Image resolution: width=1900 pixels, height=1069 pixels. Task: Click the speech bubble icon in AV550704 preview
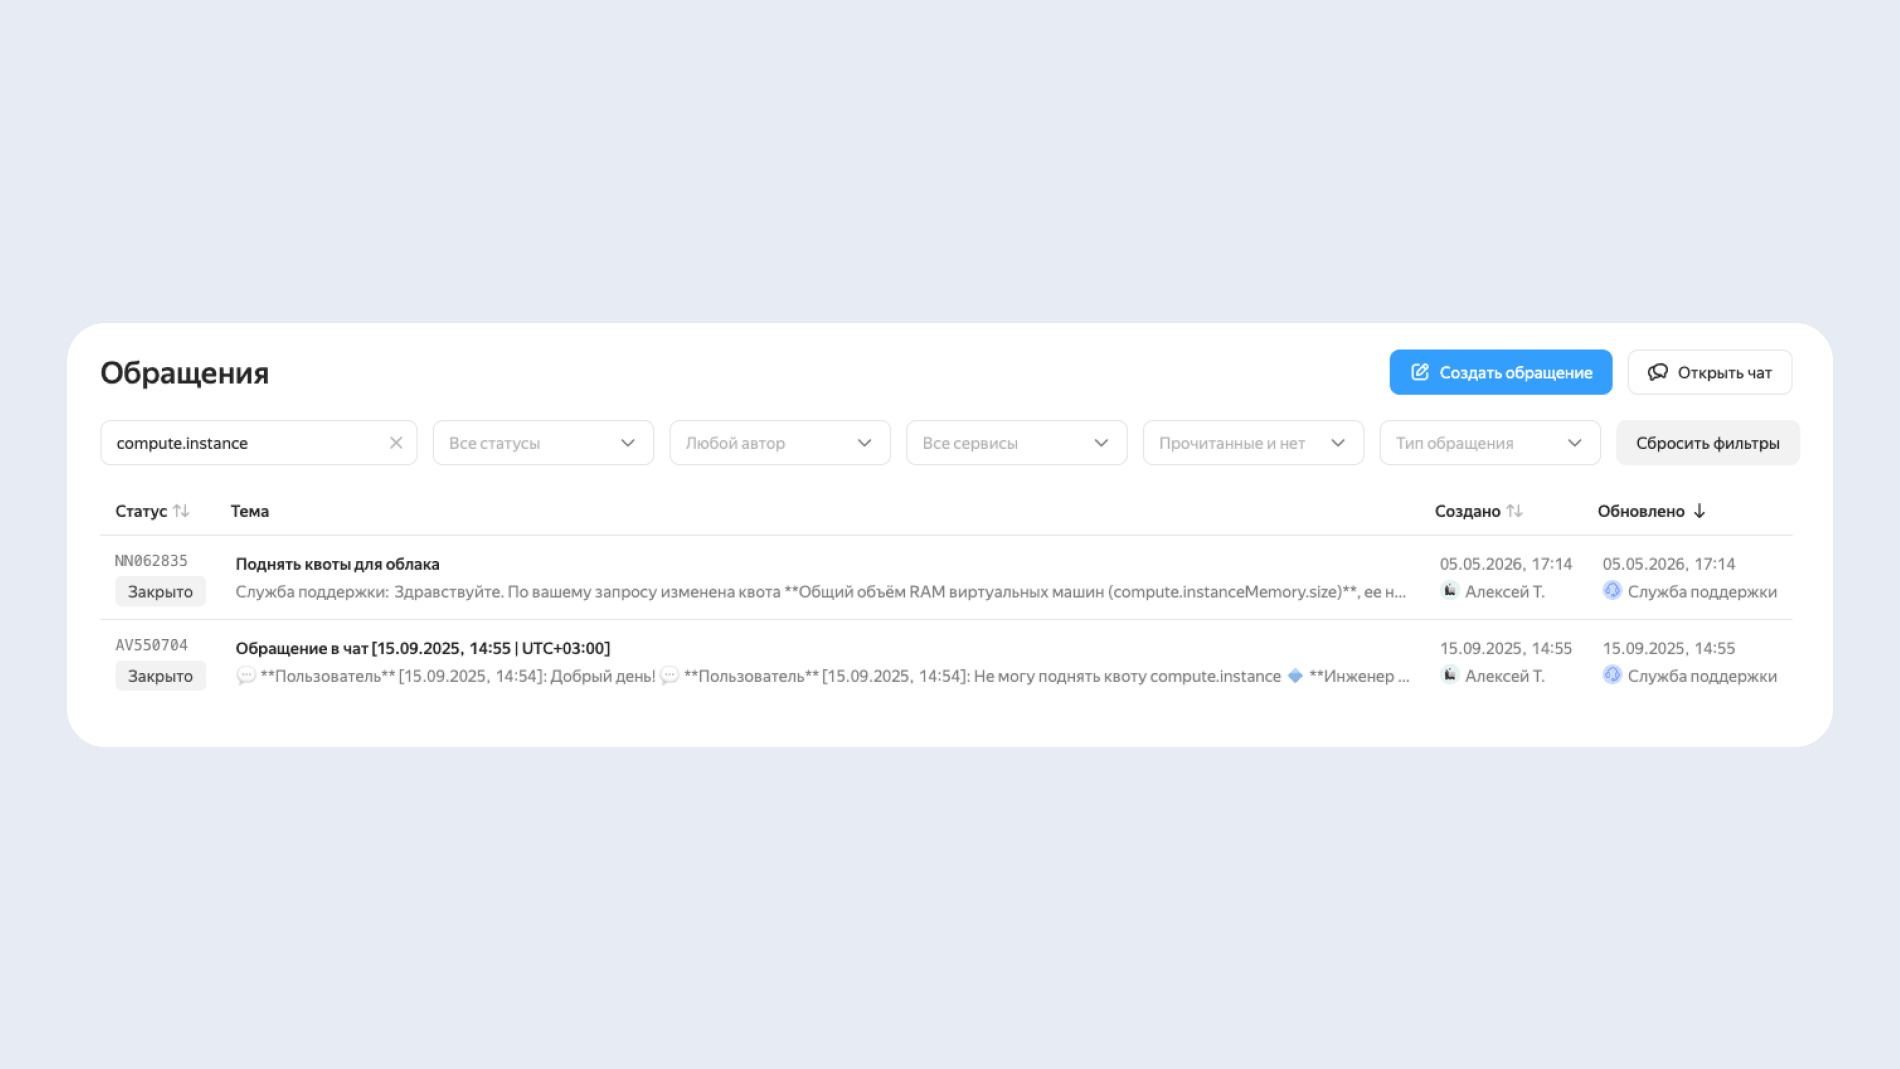point(246,676)
